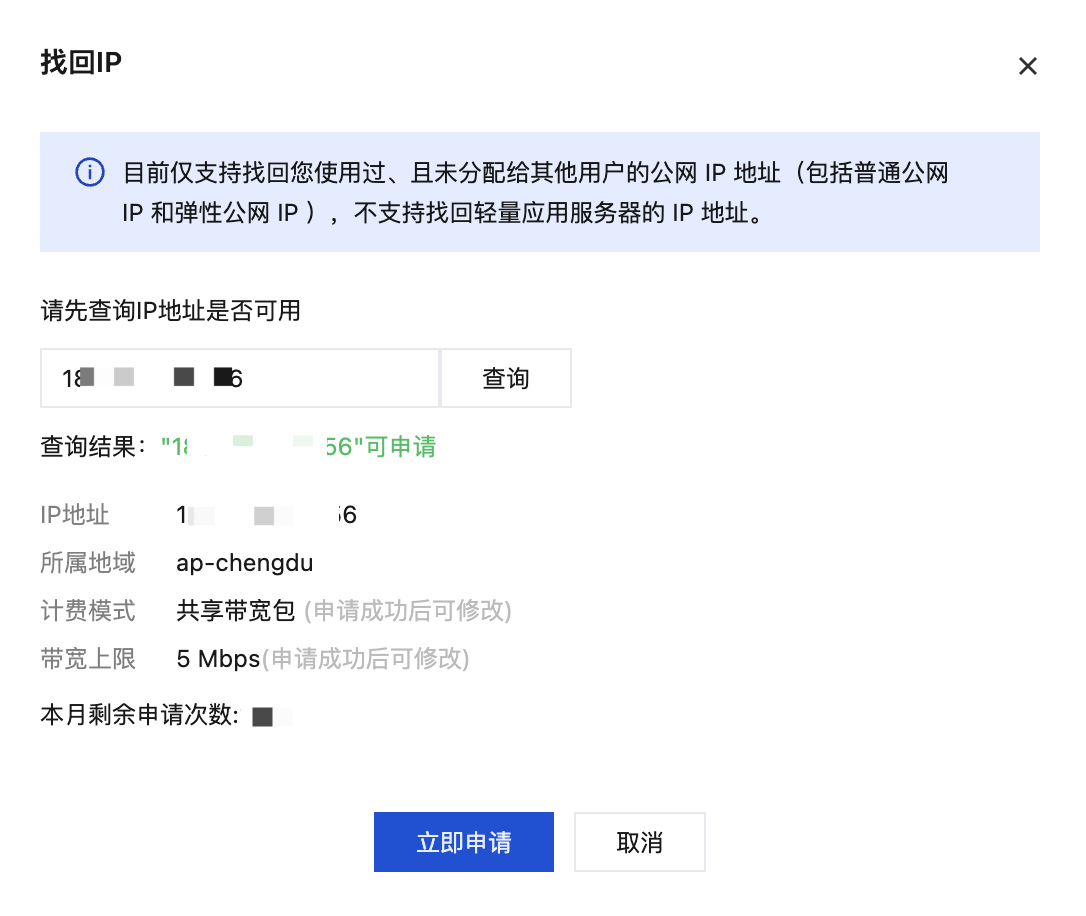Click the ap-chengdu region value
This screenshot has width=1086, height=916.
click(244, 563)
